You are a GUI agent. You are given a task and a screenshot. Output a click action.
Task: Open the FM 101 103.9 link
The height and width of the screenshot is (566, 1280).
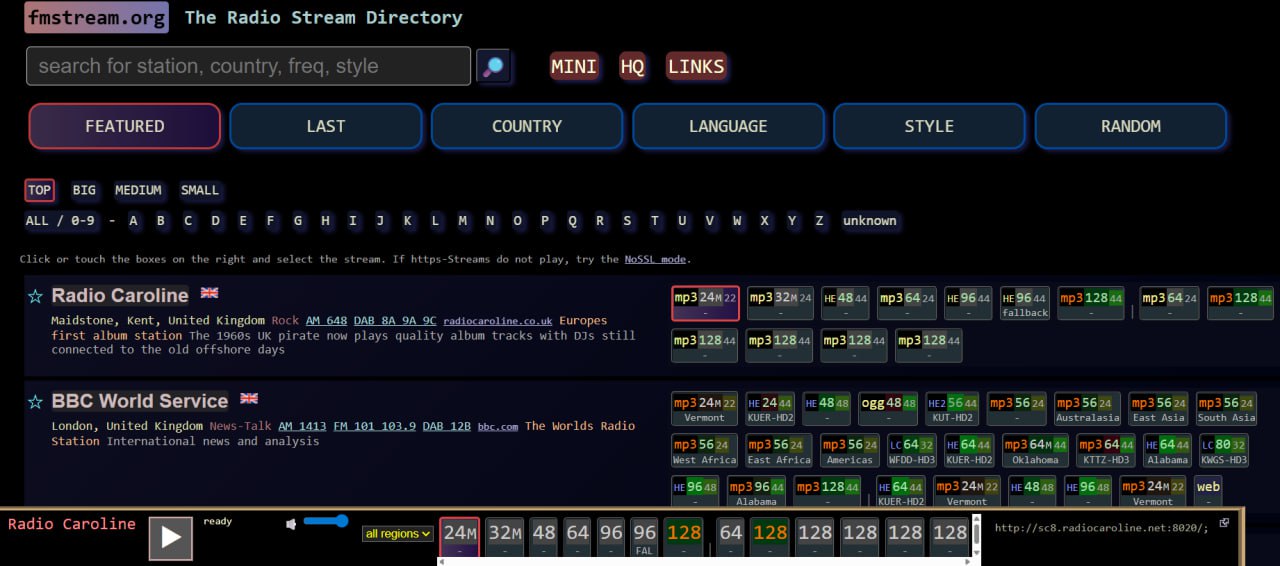point(375,426)
